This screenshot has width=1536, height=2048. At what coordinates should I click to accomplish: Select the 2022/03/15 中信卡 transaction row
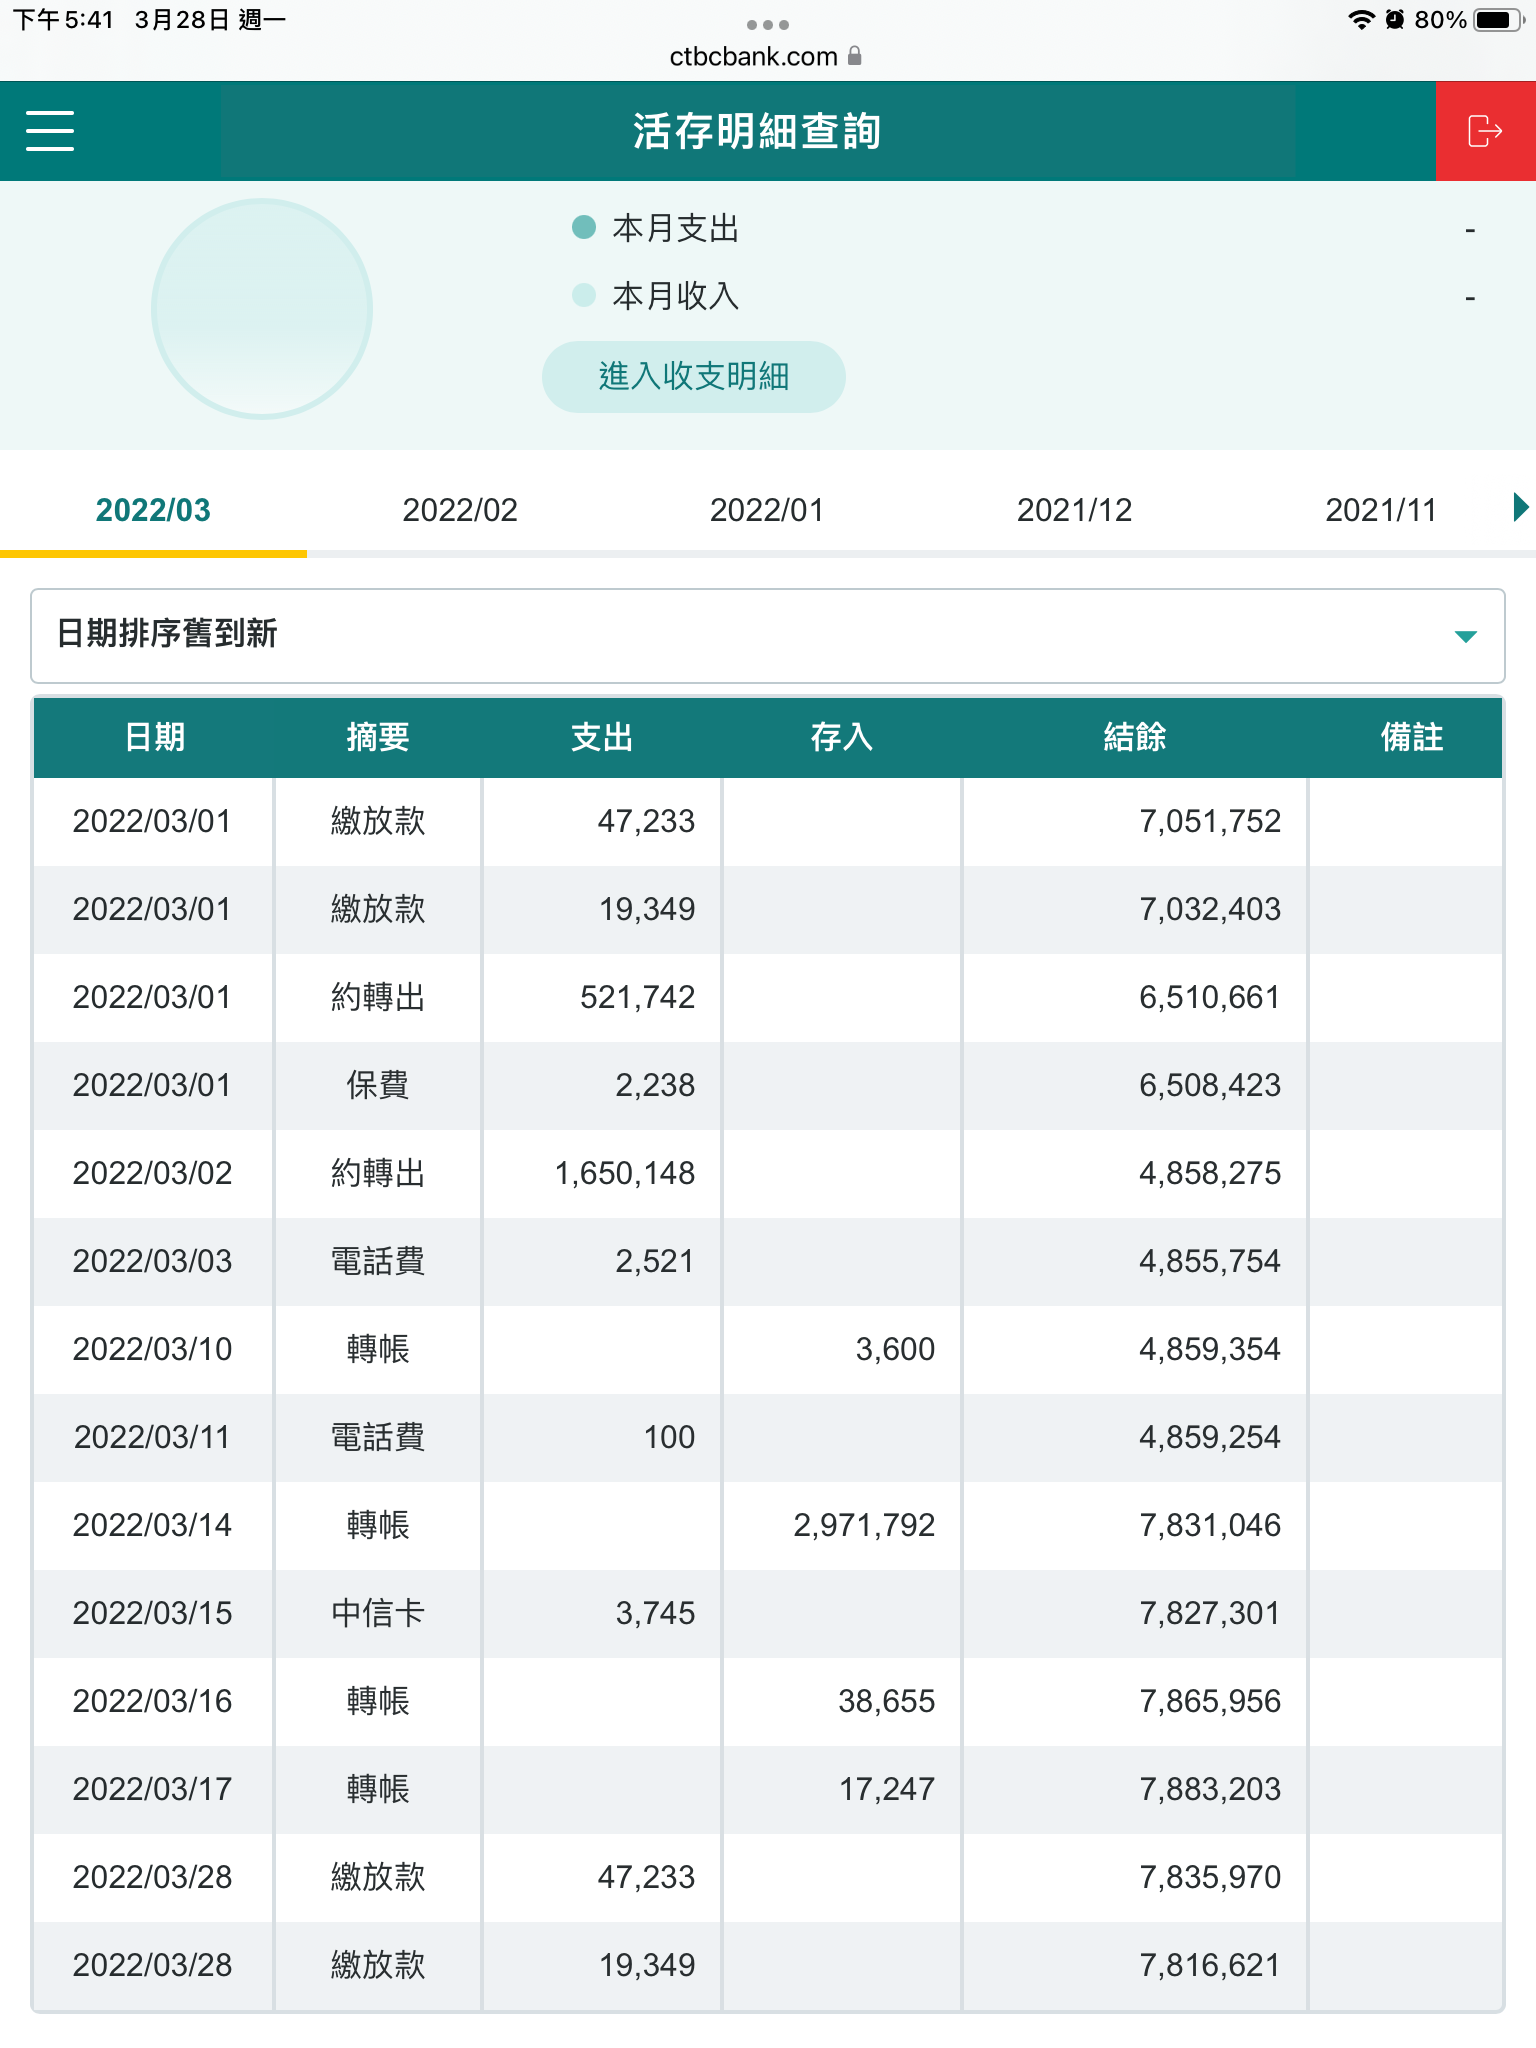pyautogui.click(x=767, y=1613)
